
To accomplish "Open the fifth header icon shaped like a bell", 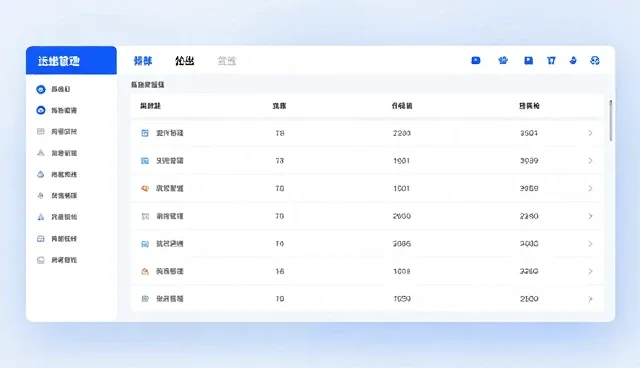I will [573, 60].
